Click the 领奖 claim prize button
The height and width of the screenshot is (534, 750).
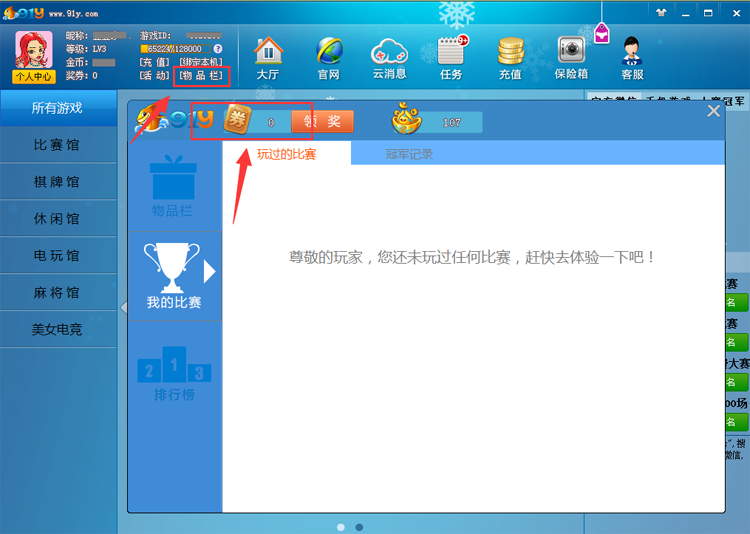[322, 122]
